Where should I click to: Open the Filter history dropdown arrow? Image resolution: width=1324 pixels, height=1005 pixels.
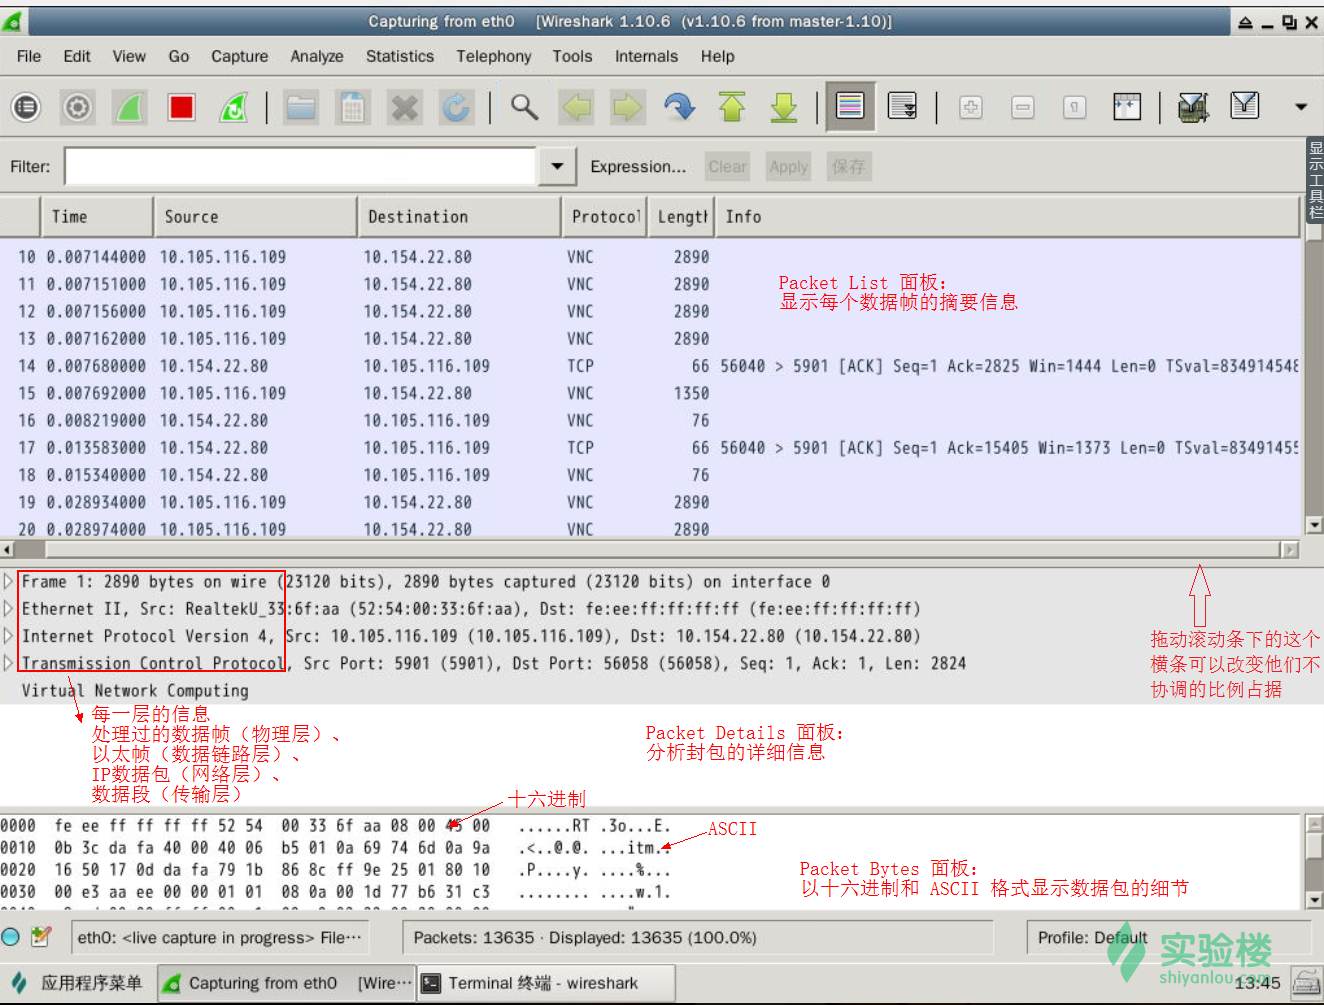557,166
